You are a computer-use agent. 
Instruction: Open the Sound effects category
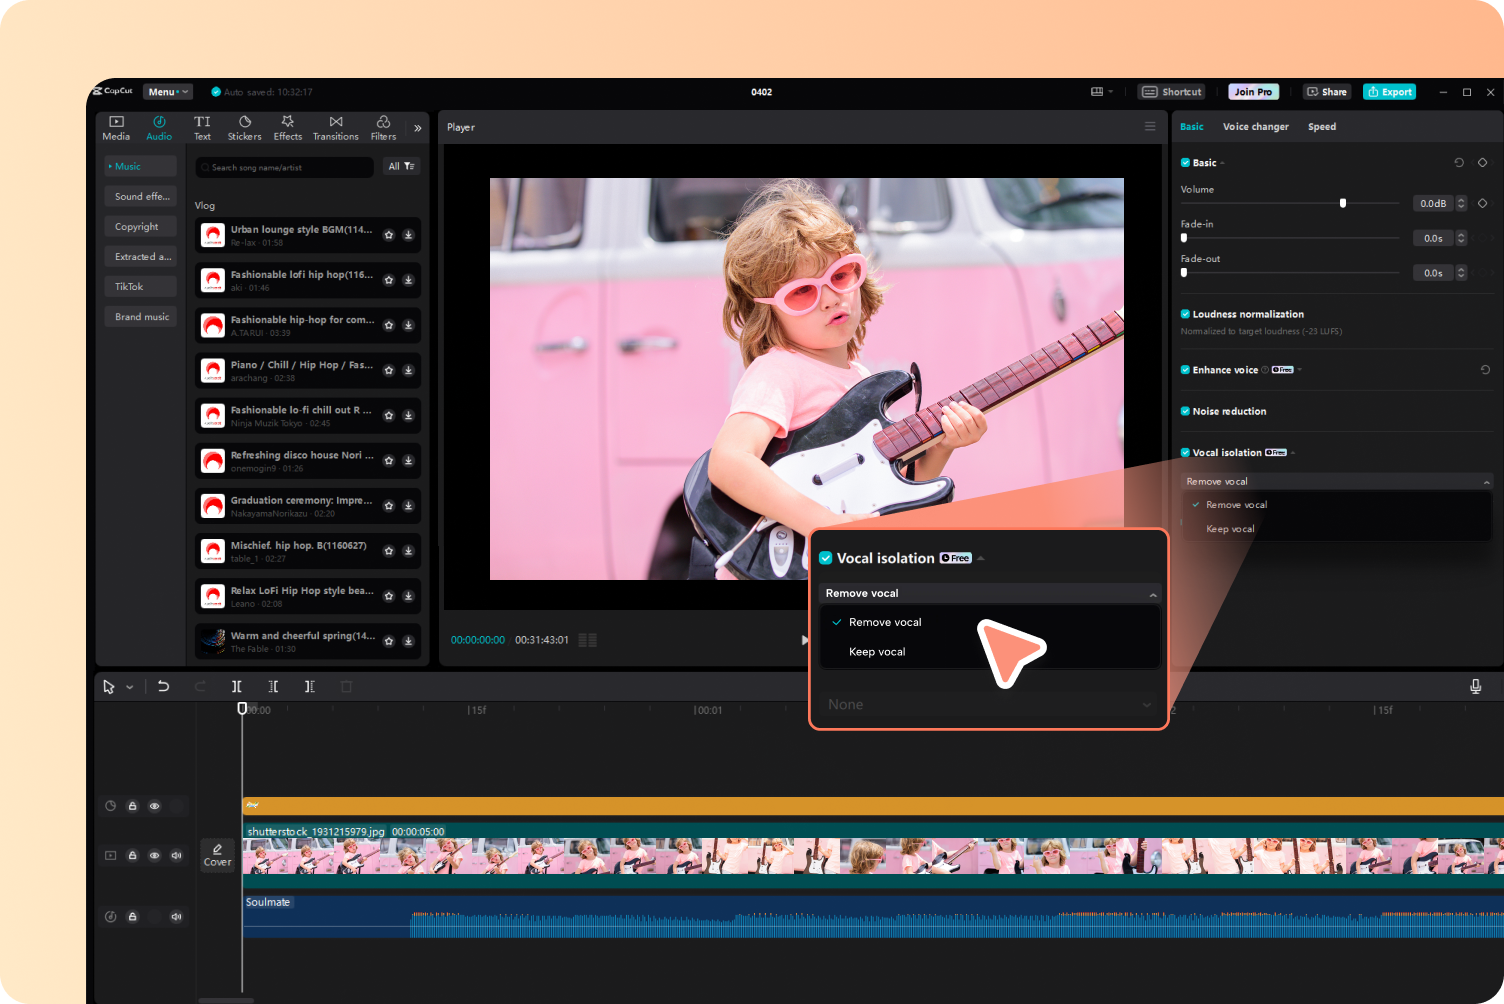[x=142, y=197]
